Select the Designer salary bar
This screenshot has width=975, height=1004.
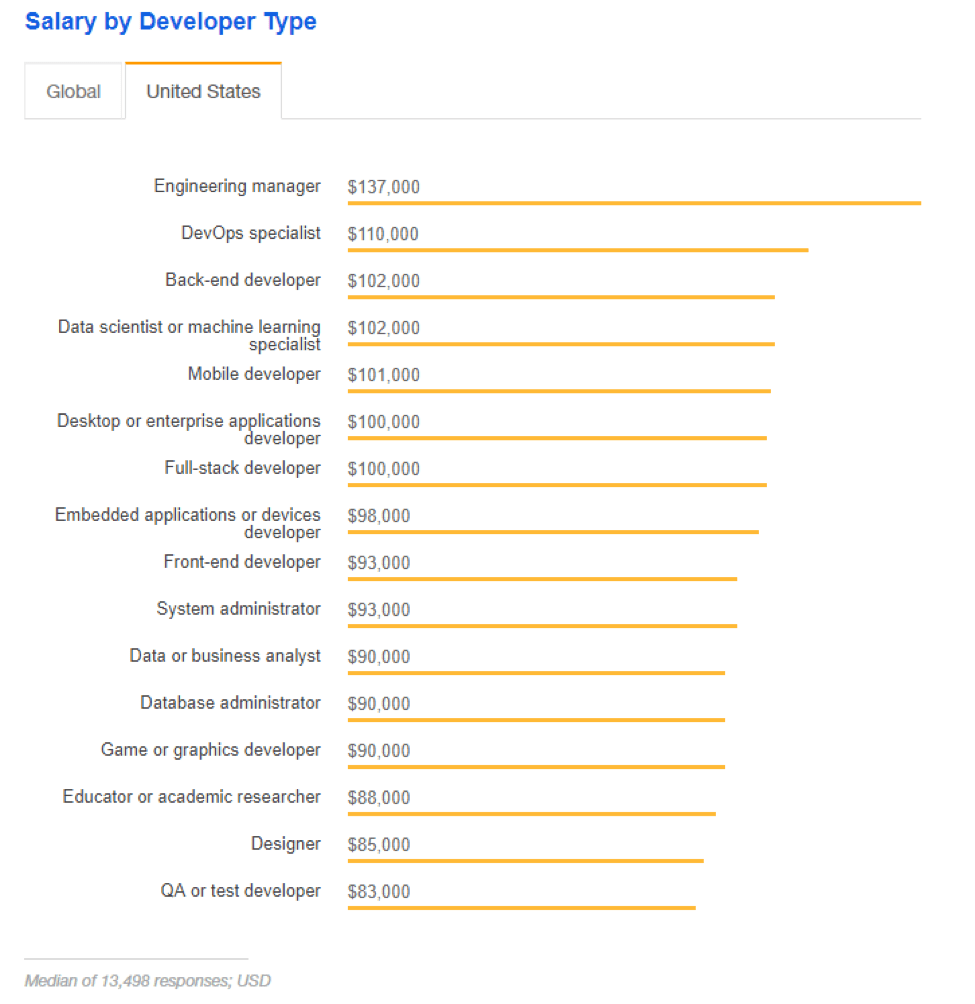[x=525, y=859]
